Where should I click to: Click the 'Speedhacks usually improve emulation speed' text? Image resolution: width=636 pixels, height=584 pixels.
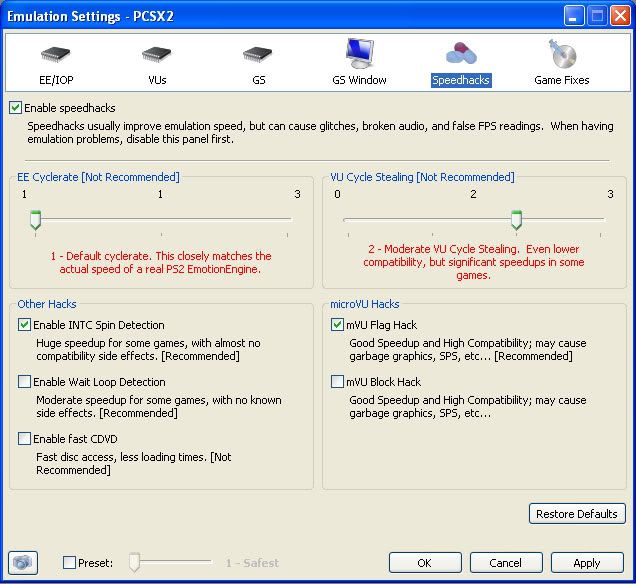[320, 132]
